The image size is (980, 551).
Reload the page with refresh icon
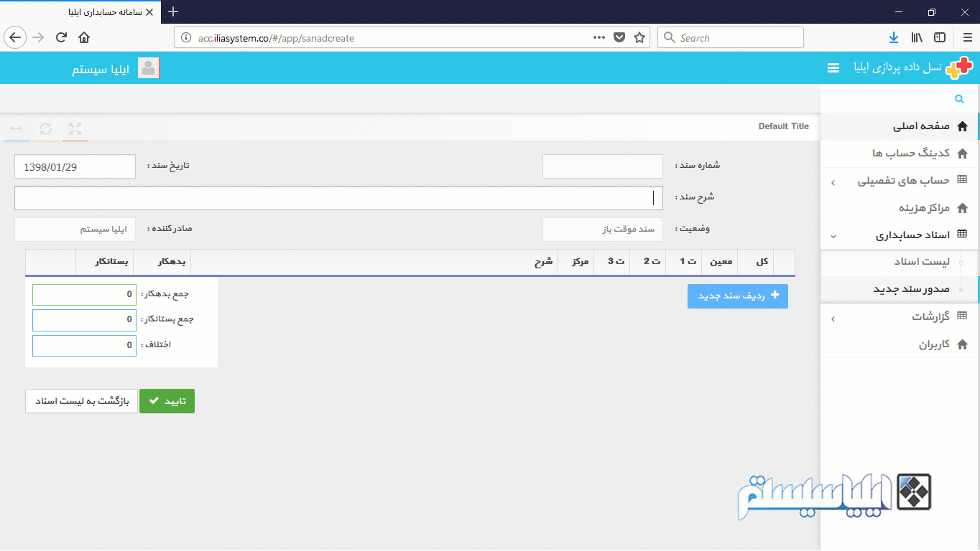pyautogui.click(x=61, y=37)
